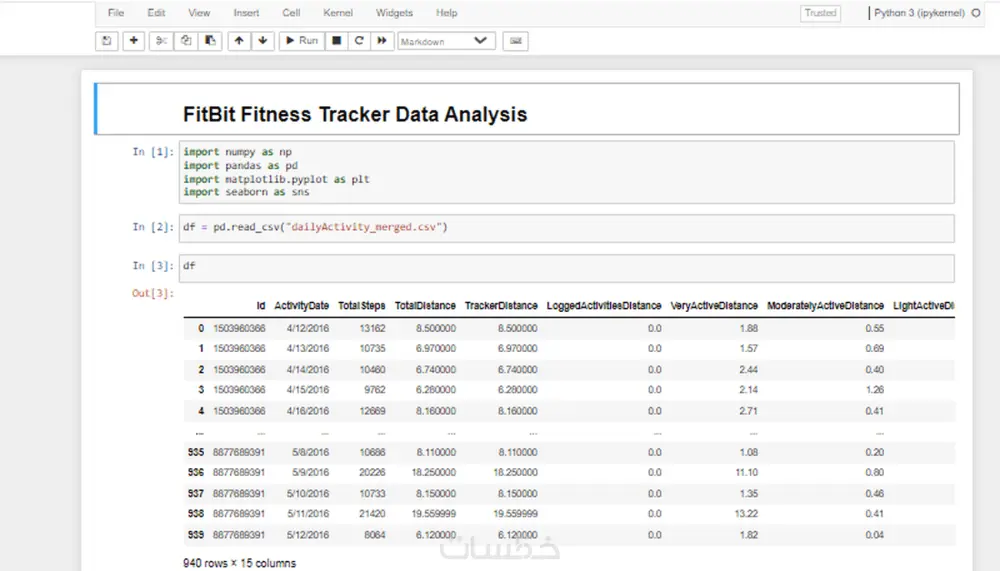The image size is (1000, 571).
Task: Move selected cell up arrow
Action: coord(239,41)
